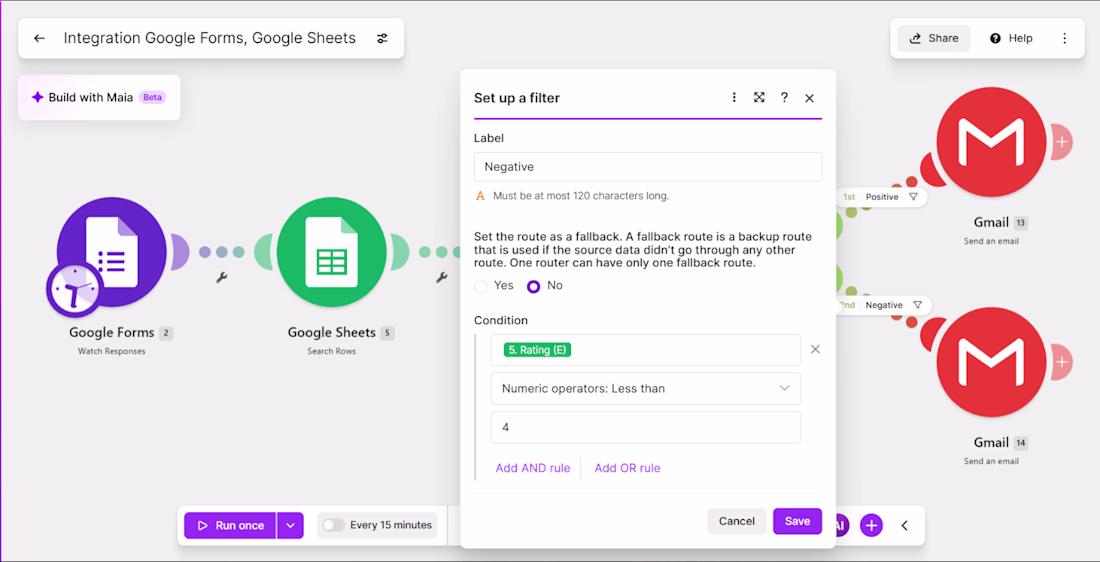The width and height of the screenshot is (1100, 562).
Task: Open wrench filter between Forms and Sheets
Action: coord(221,278)
